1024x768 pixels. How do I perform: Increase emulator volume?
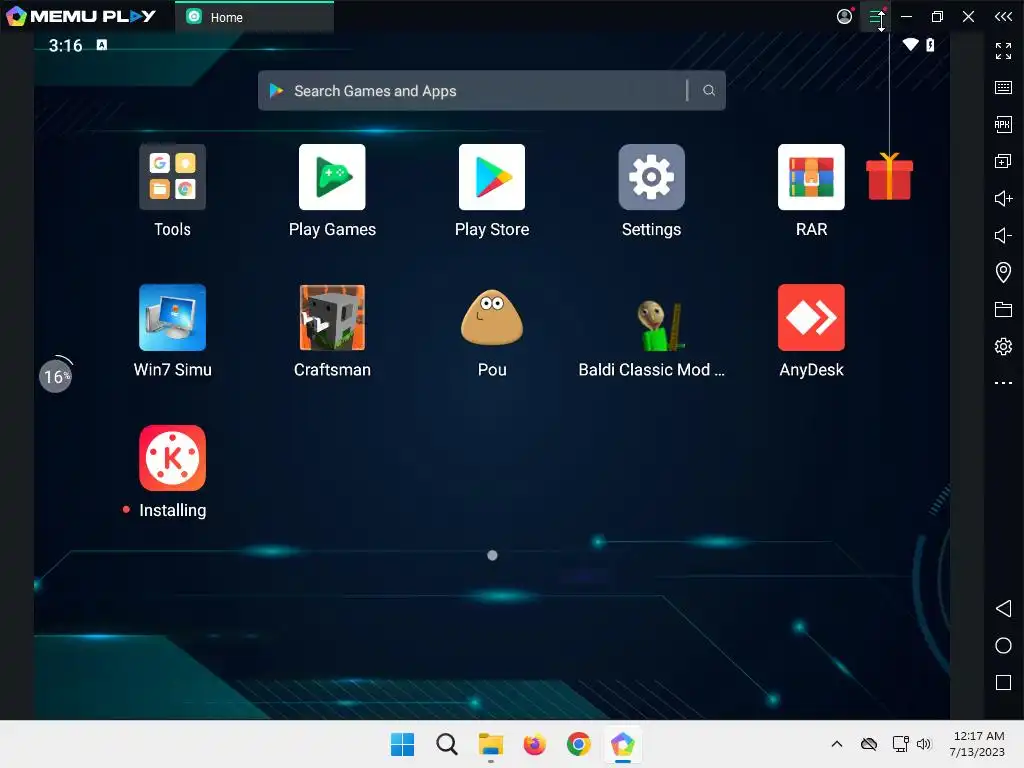[1003, 198]
